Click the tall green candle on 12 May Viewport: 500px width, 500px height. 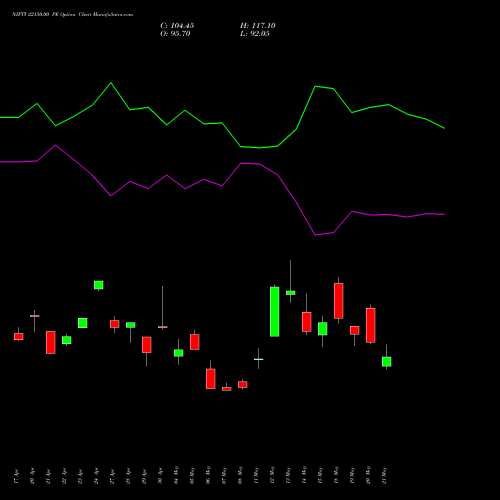275,312
